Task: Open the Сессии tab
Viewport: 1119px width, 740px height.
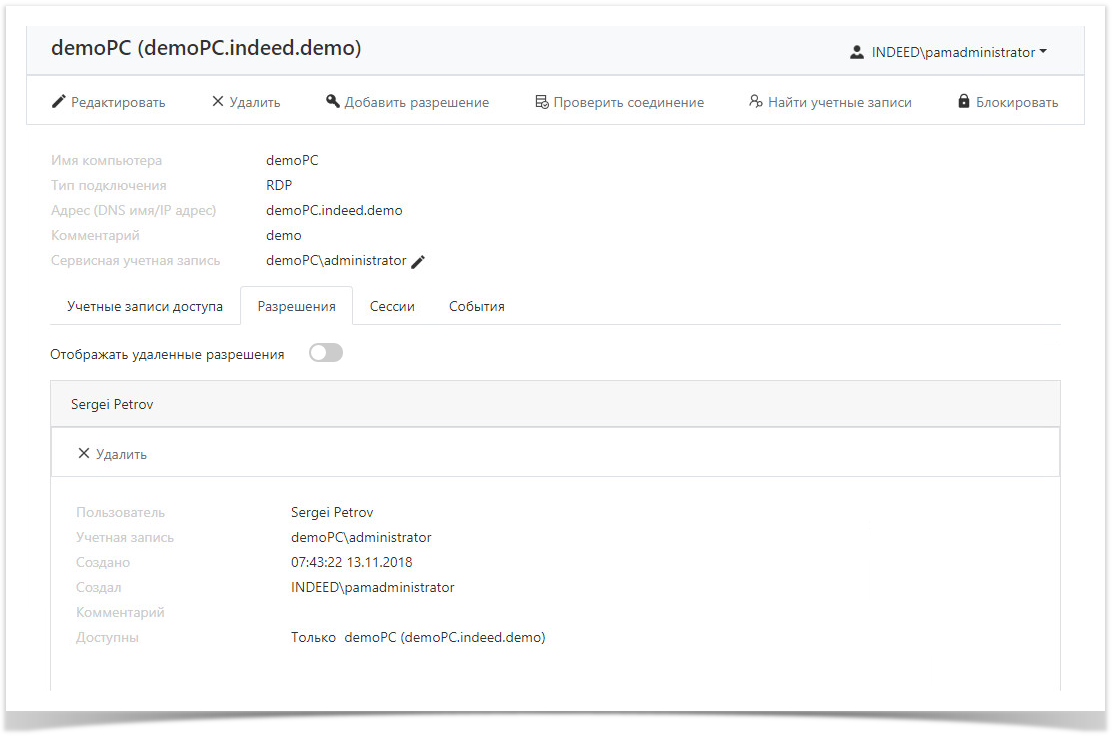Action: coord(392,307)
